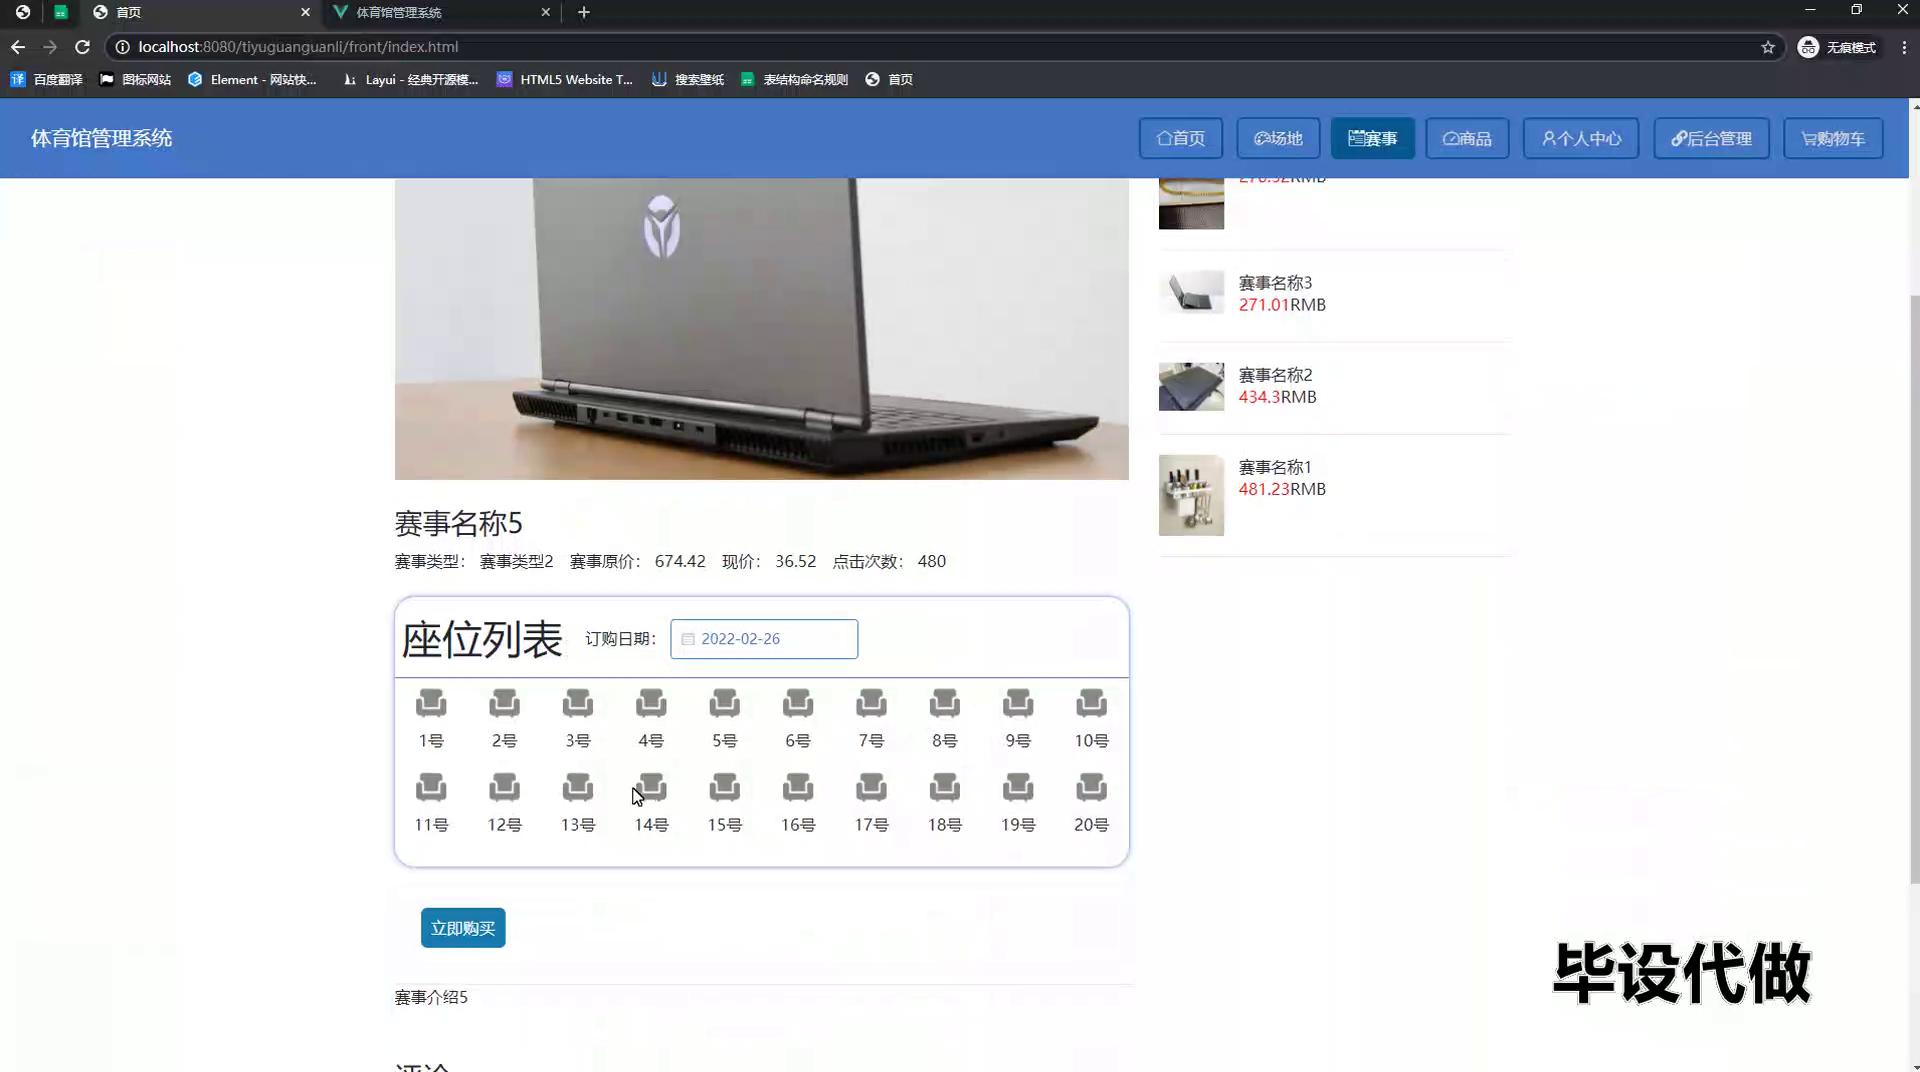Go to the 场地 page
Viewport: 1920px width, 1072px height.
pyautogui.click(x=1277, y=138)
